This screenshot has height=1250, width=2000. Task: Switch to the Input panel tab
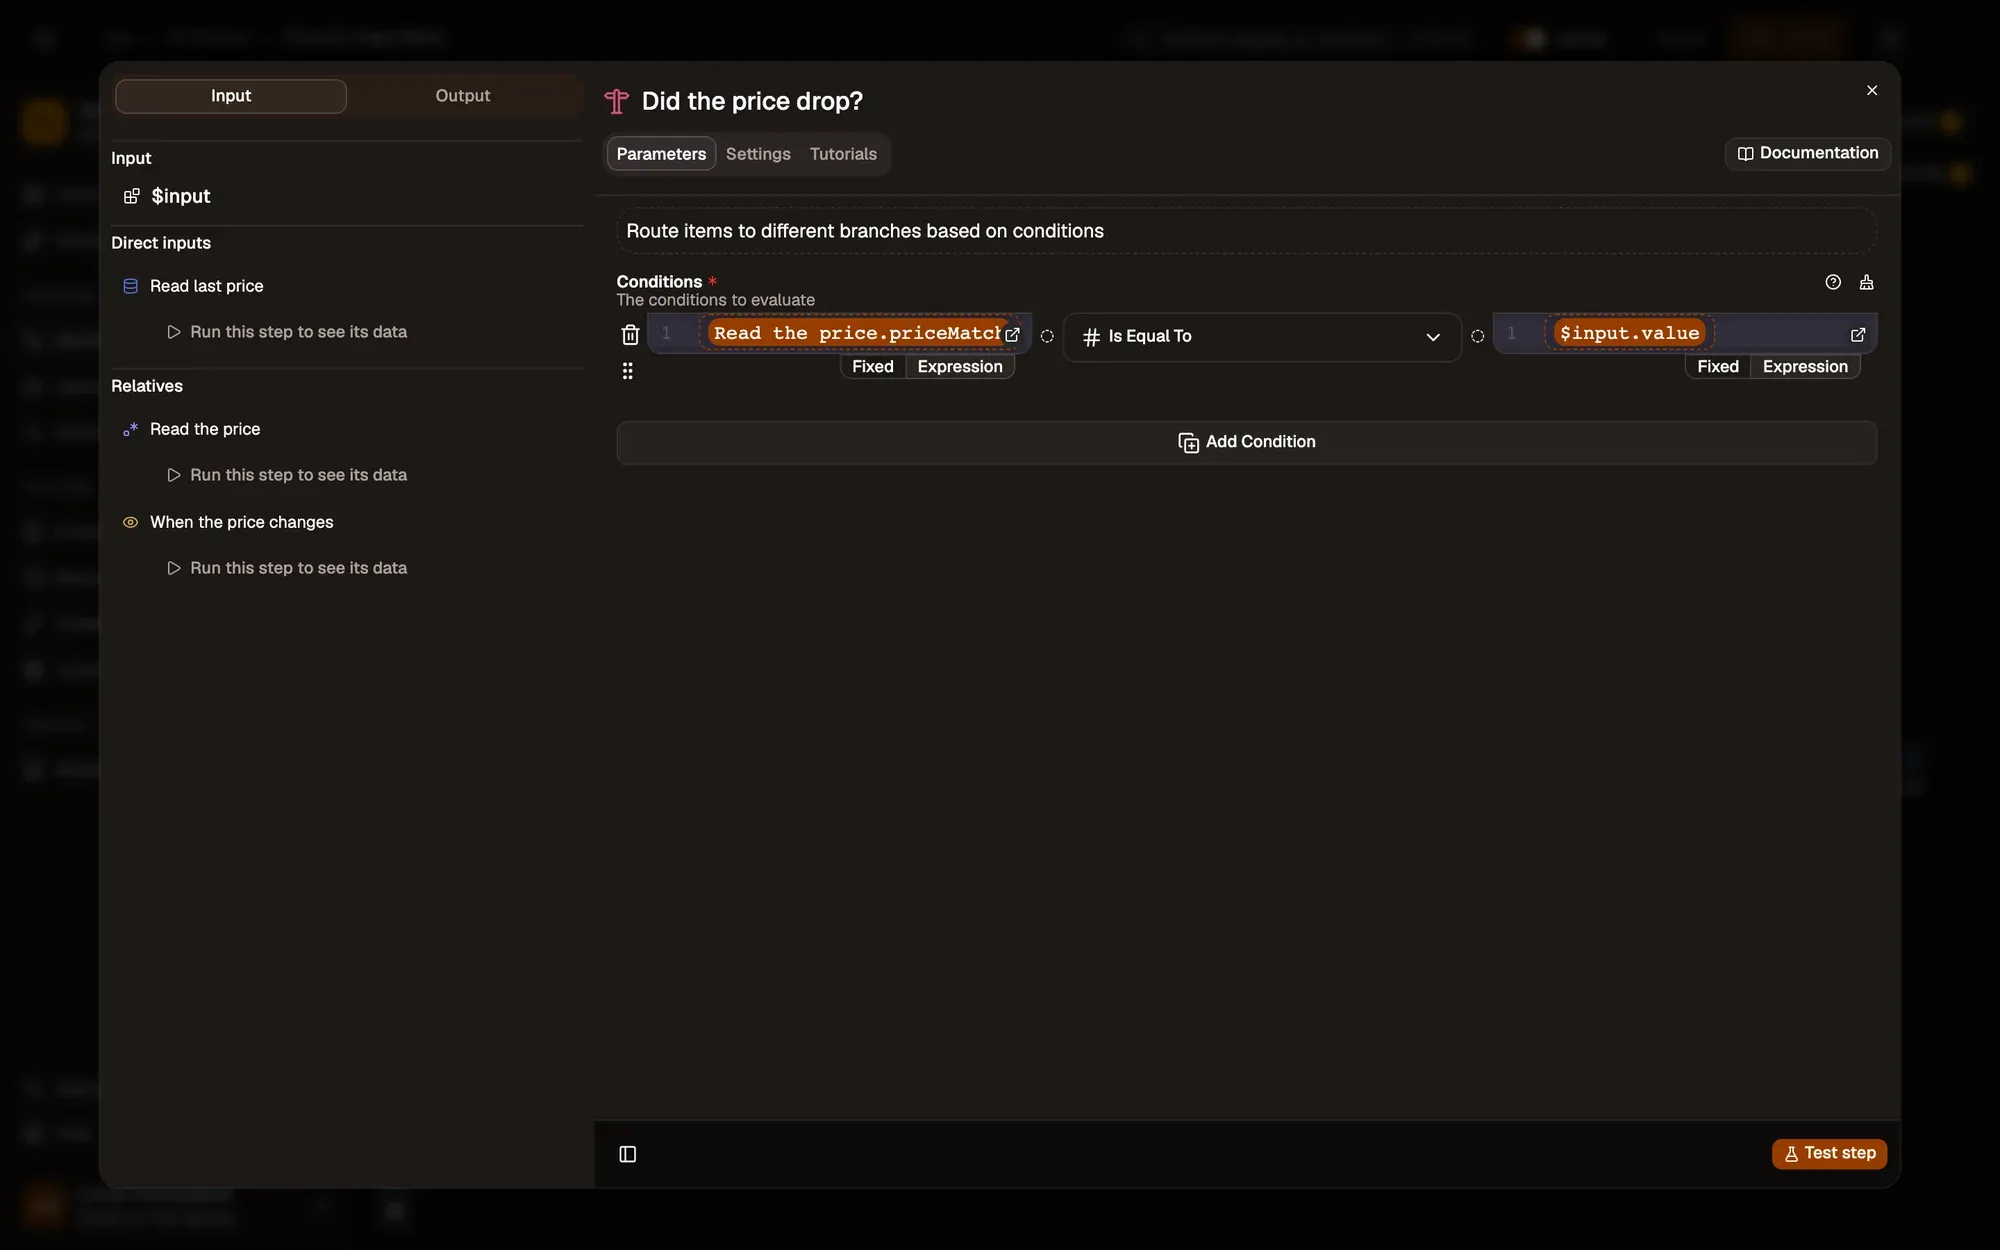point(231,96)
